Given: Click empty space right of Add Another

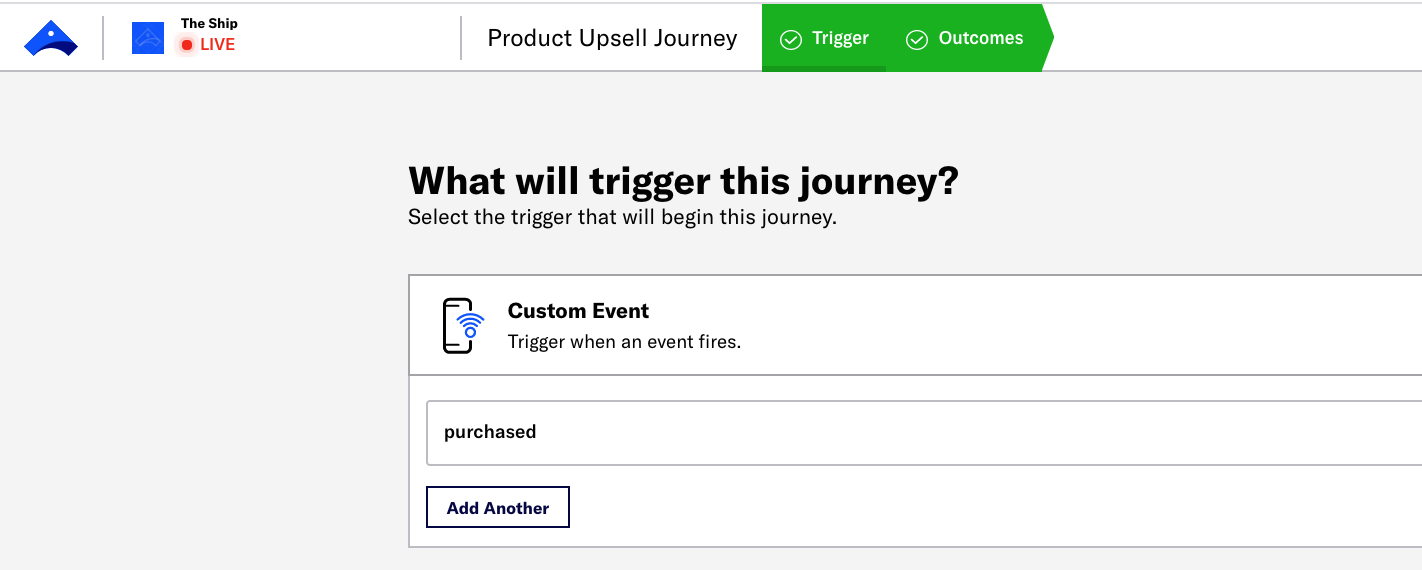Looking at the screenshot, I should 900,508.
